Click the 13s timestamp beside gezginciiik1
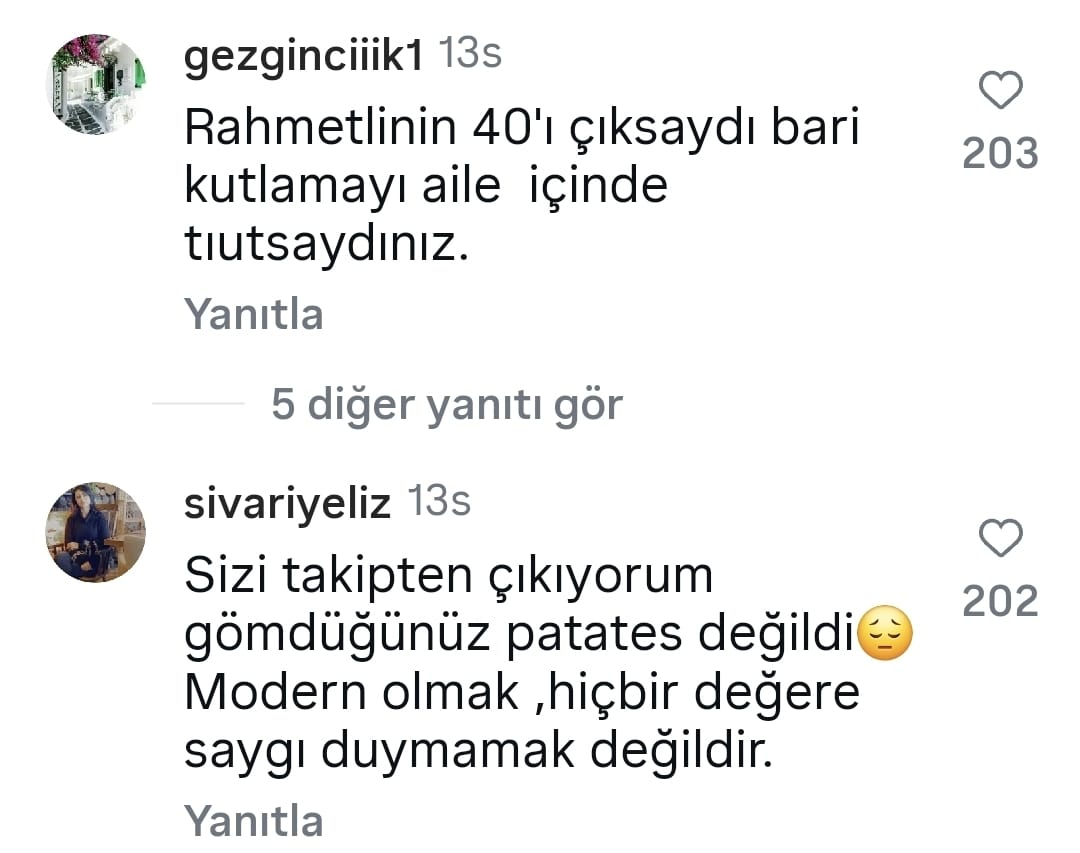Viewport: 1080px width, 853px height. (470, 53)
